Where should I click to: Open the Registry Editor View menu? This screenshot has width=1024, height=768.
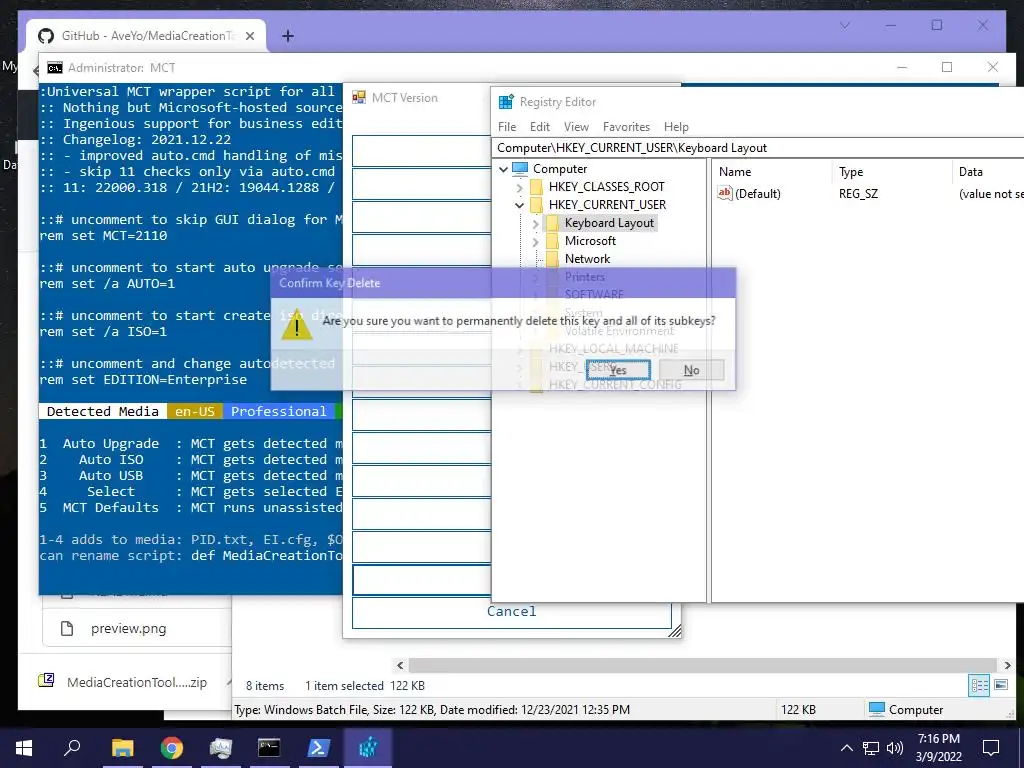[x=576, y=127]
